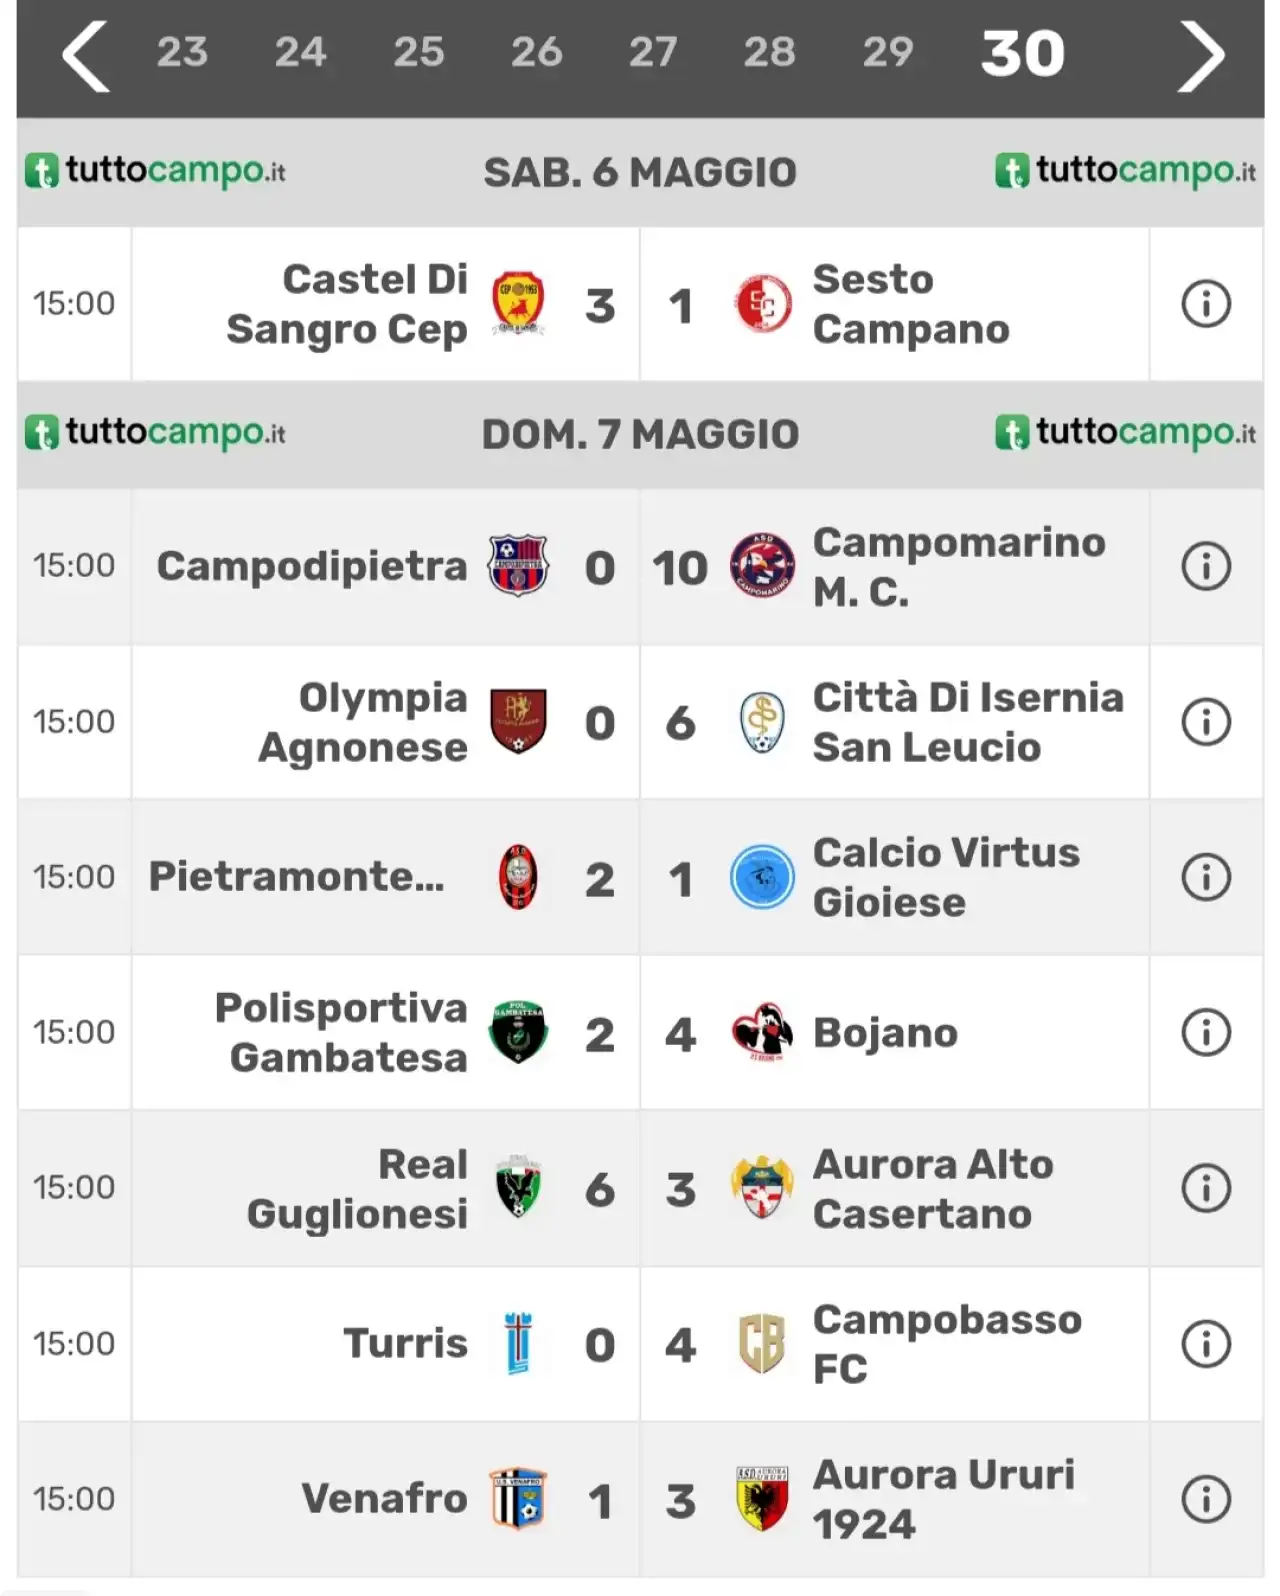Click Campomarino M. C. team crest
1280x1596 pixels.
click(x=762, y=566)
